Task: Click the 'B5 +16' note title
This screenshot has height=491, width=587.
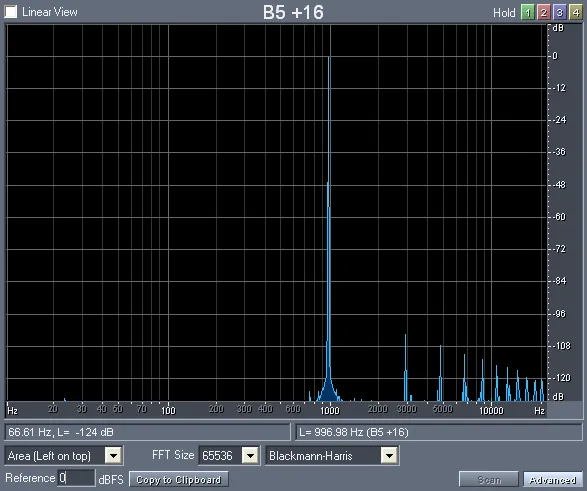Action: (293, 12)
